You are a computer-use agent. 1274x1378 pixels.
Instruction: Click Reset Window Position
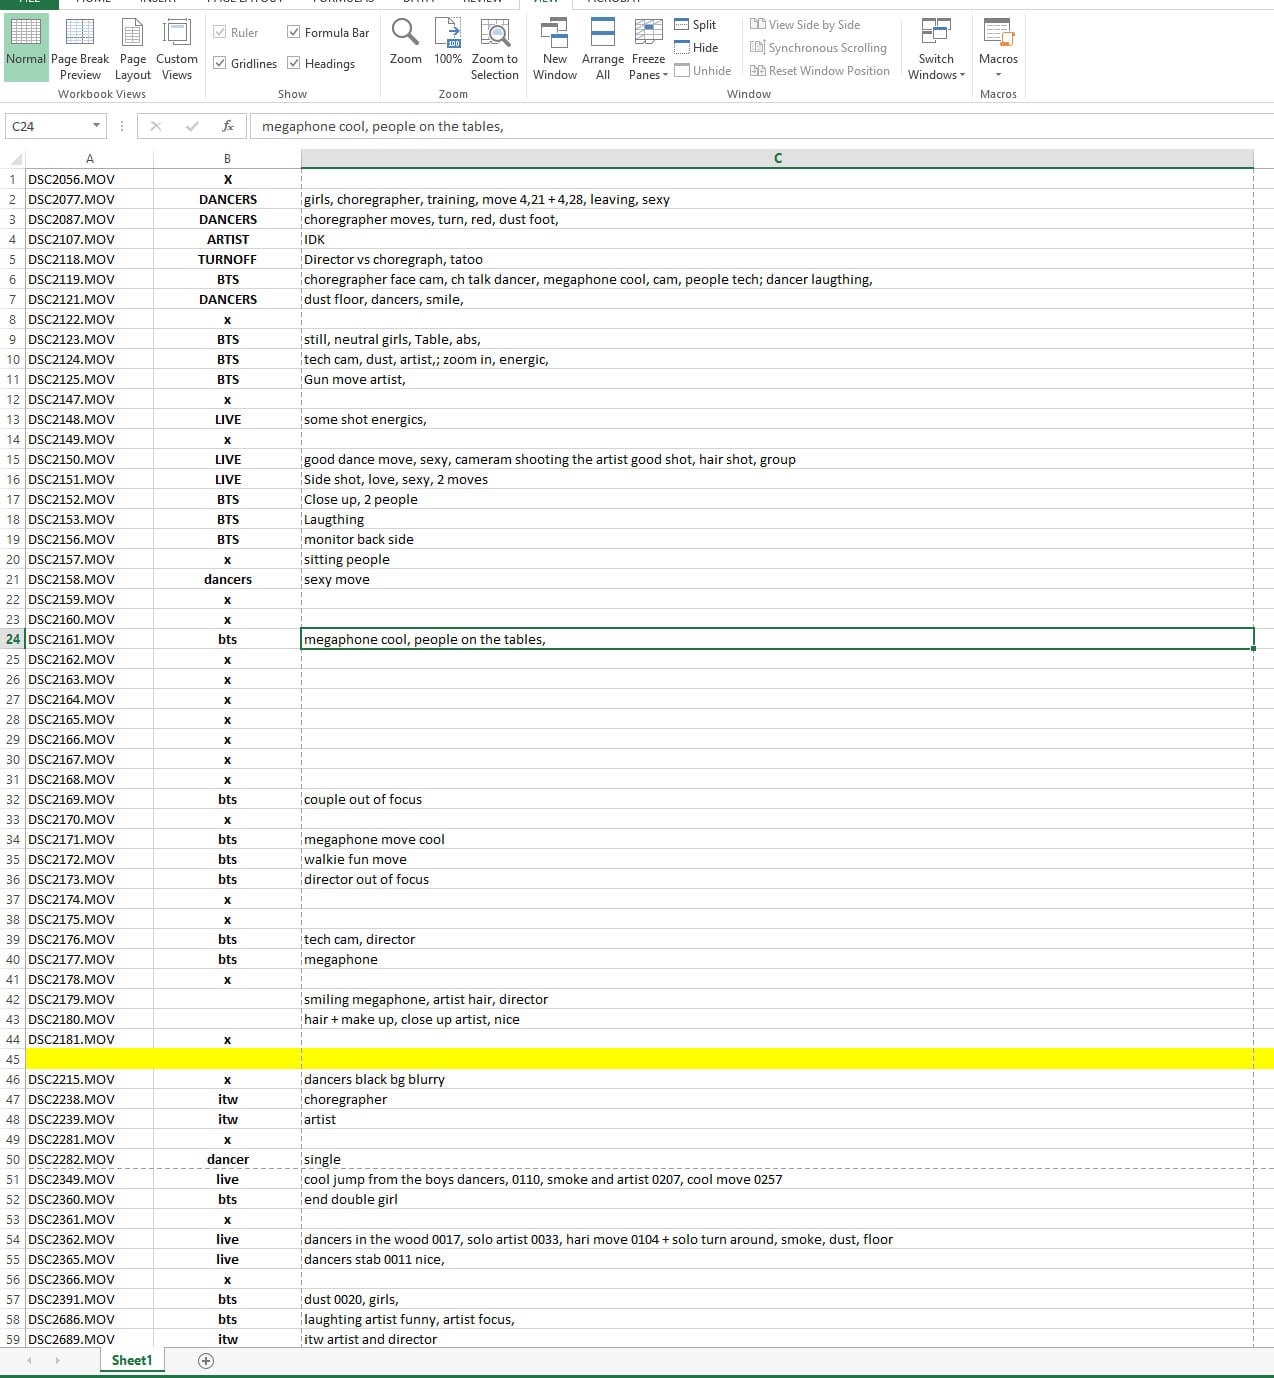820,71
